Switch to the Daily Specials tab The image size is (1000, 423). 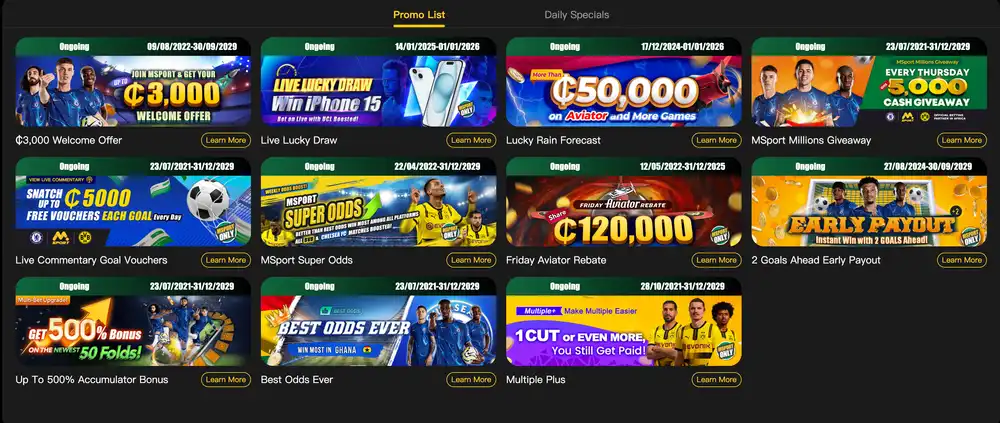577,15
